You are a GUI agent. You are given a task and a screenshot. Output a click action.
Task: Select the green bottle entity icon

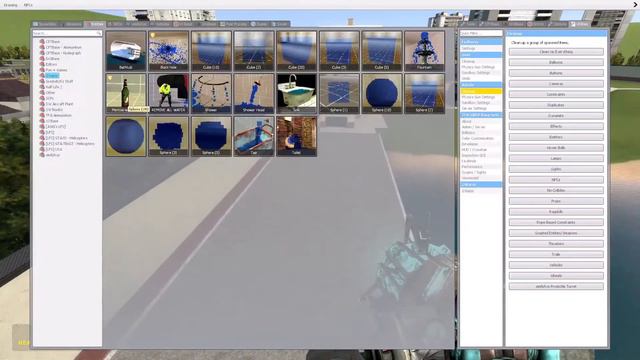pyautogui.click(x=126, y=93)
